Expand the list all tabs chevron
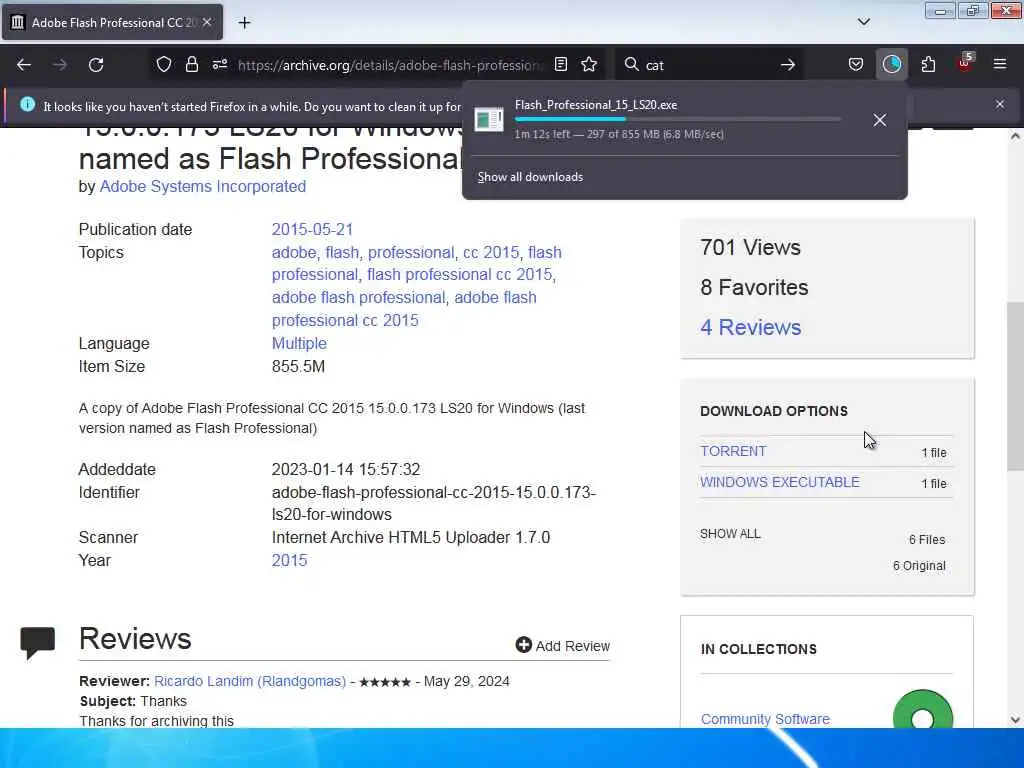This screenshot has height=768, width=1024. (x=863, y=22)
